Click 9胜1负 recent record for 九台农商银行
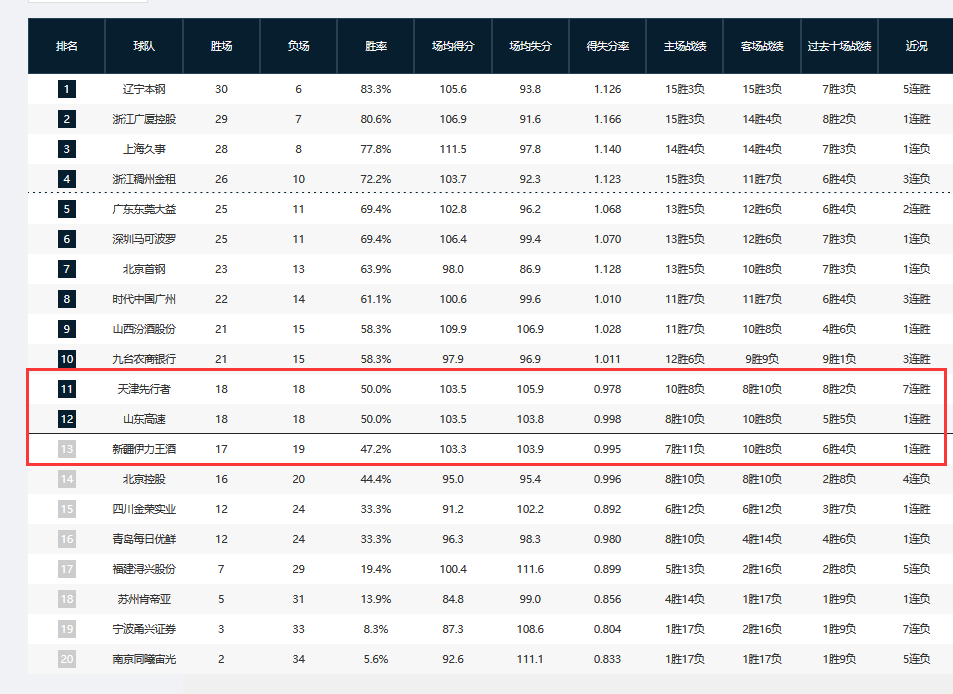 point(839,359)
